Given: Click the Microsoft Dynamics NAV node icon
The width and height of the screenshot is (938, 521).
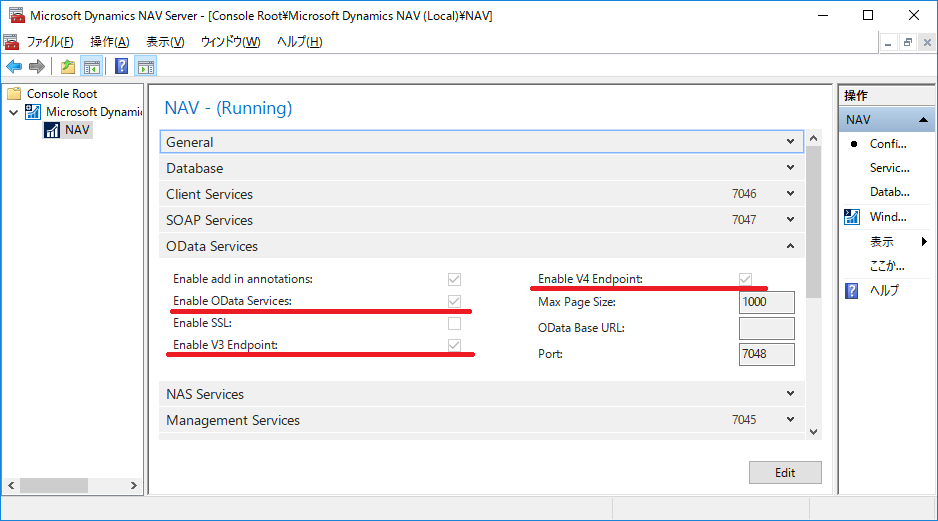Looking at the screenshot, I should tap(33, 112).
